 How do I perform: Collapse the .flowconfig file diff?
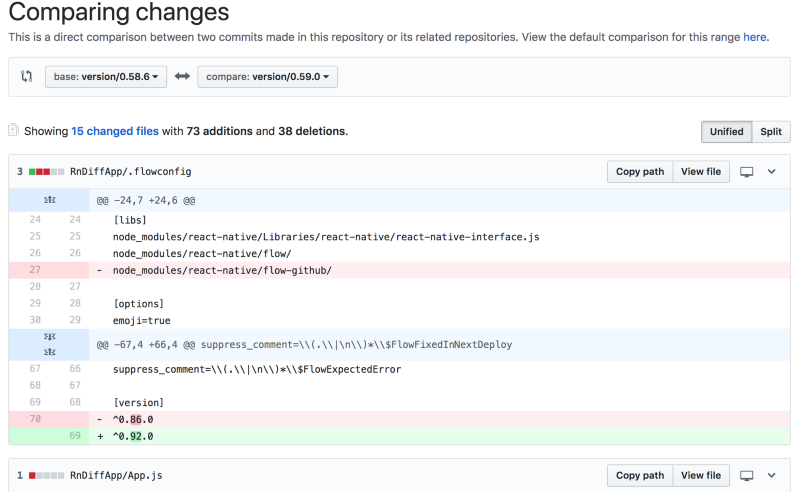(771, 172)
